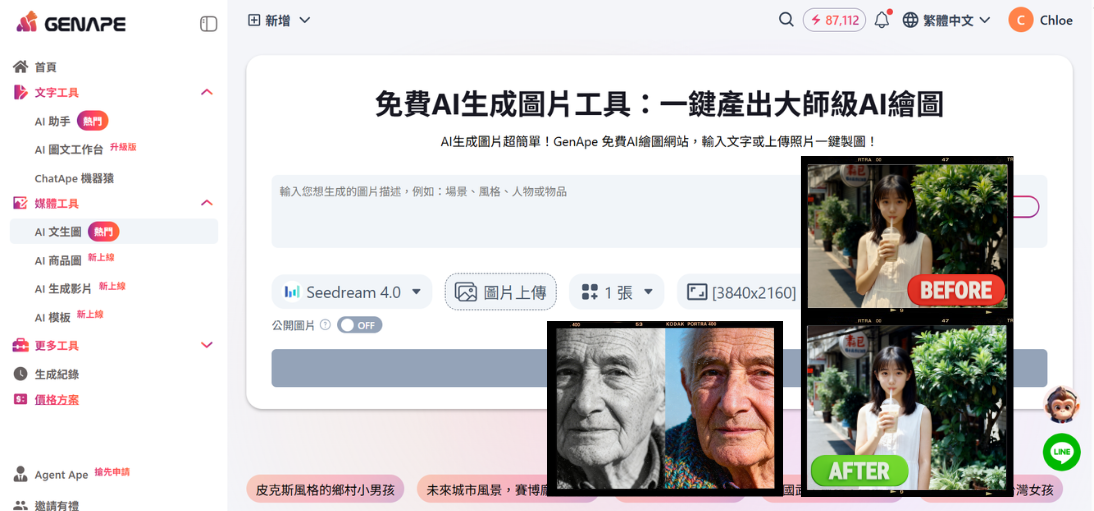Collapse the 媒體工具 section
The width and height of the screenshot is (1094, 511).
click(x=207, y=203)
